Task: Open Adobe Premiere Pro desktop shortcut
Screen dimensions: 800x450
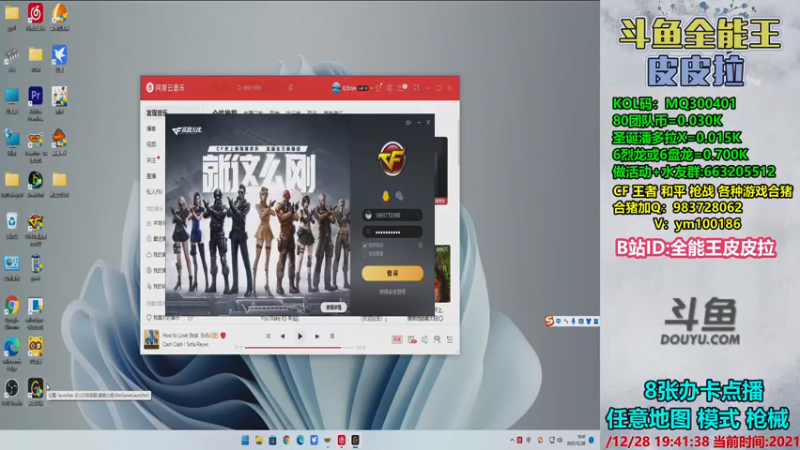Action: click(35, 104)
